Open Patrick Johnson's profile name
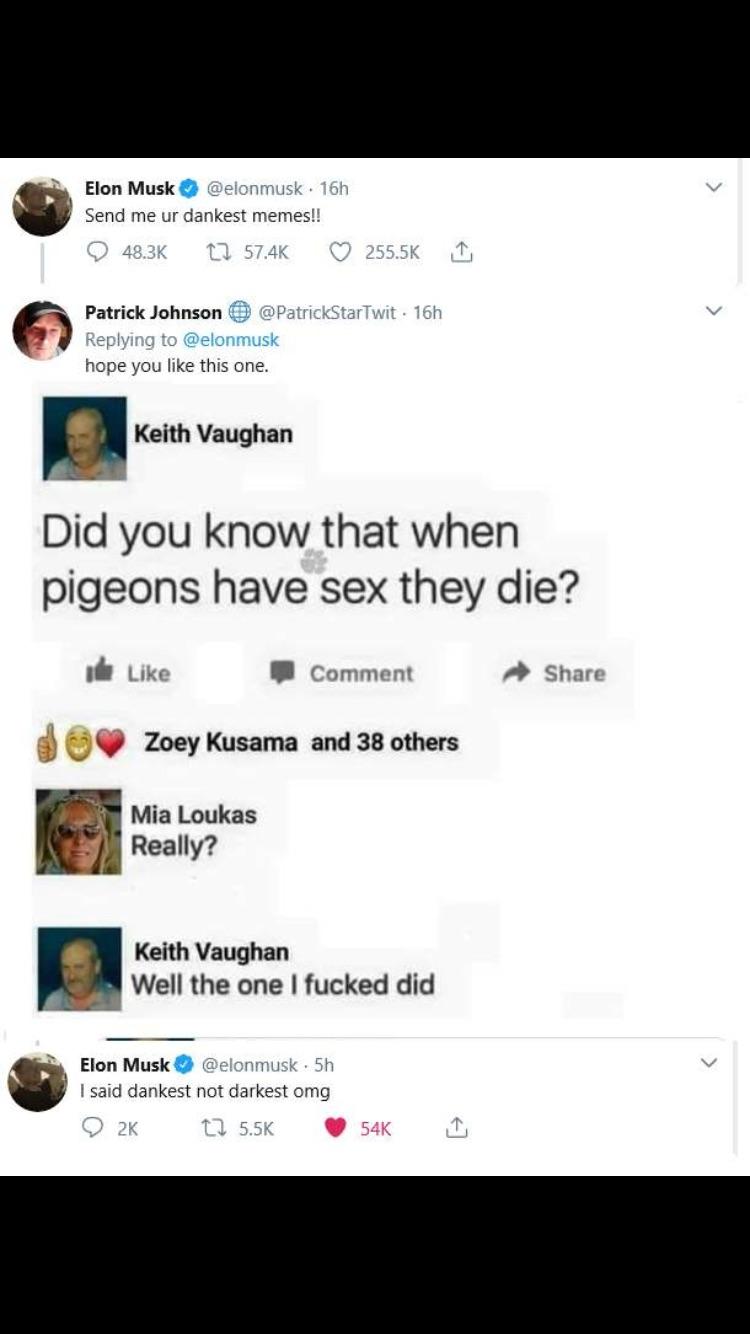Screen dimensions: 750x1334 pyautogui.click(x=153, y=312)
